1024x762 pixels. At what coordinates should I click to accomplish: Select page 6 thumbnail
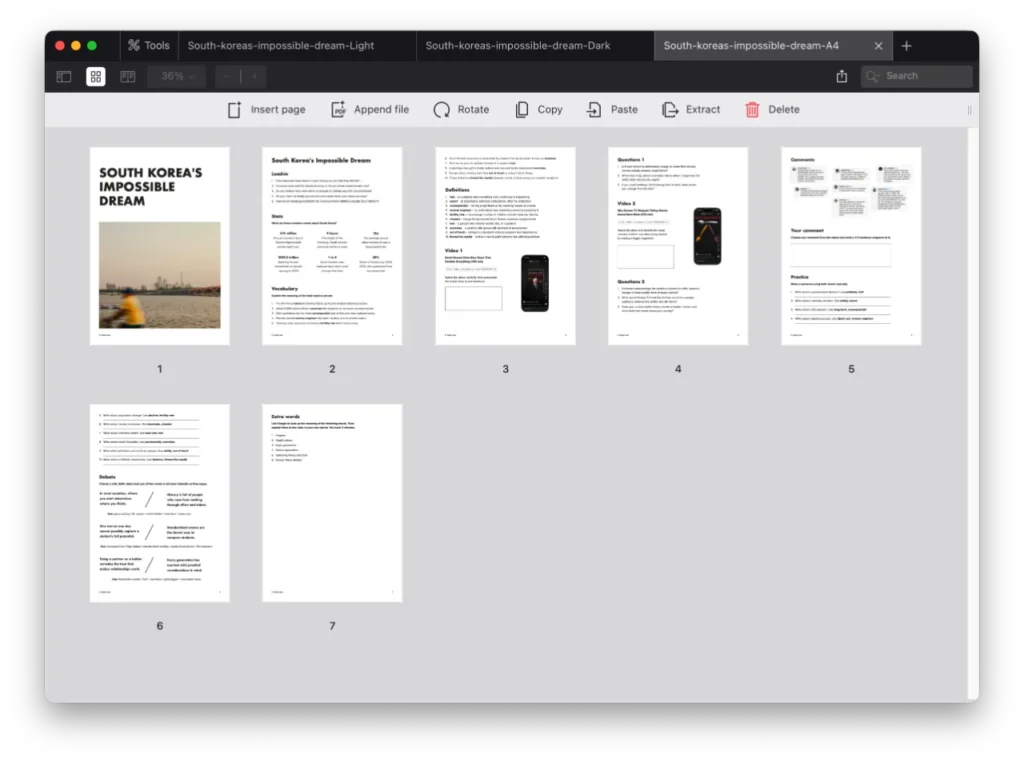[159, 503]
